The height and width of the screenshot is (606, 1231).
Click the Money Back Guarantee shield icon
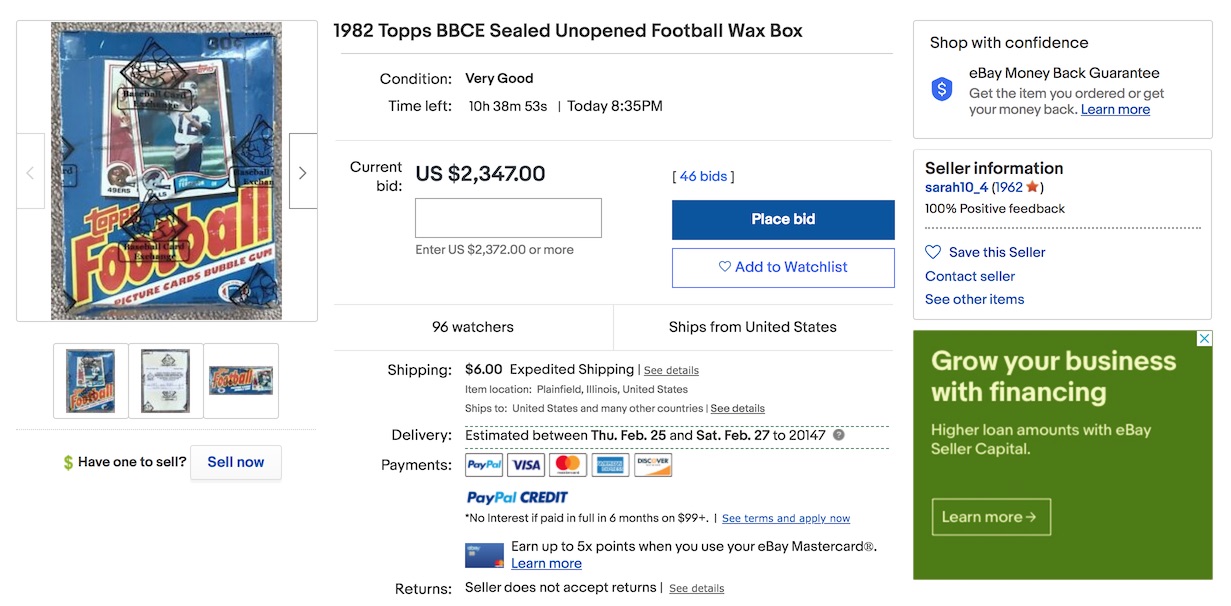(942, 90)
